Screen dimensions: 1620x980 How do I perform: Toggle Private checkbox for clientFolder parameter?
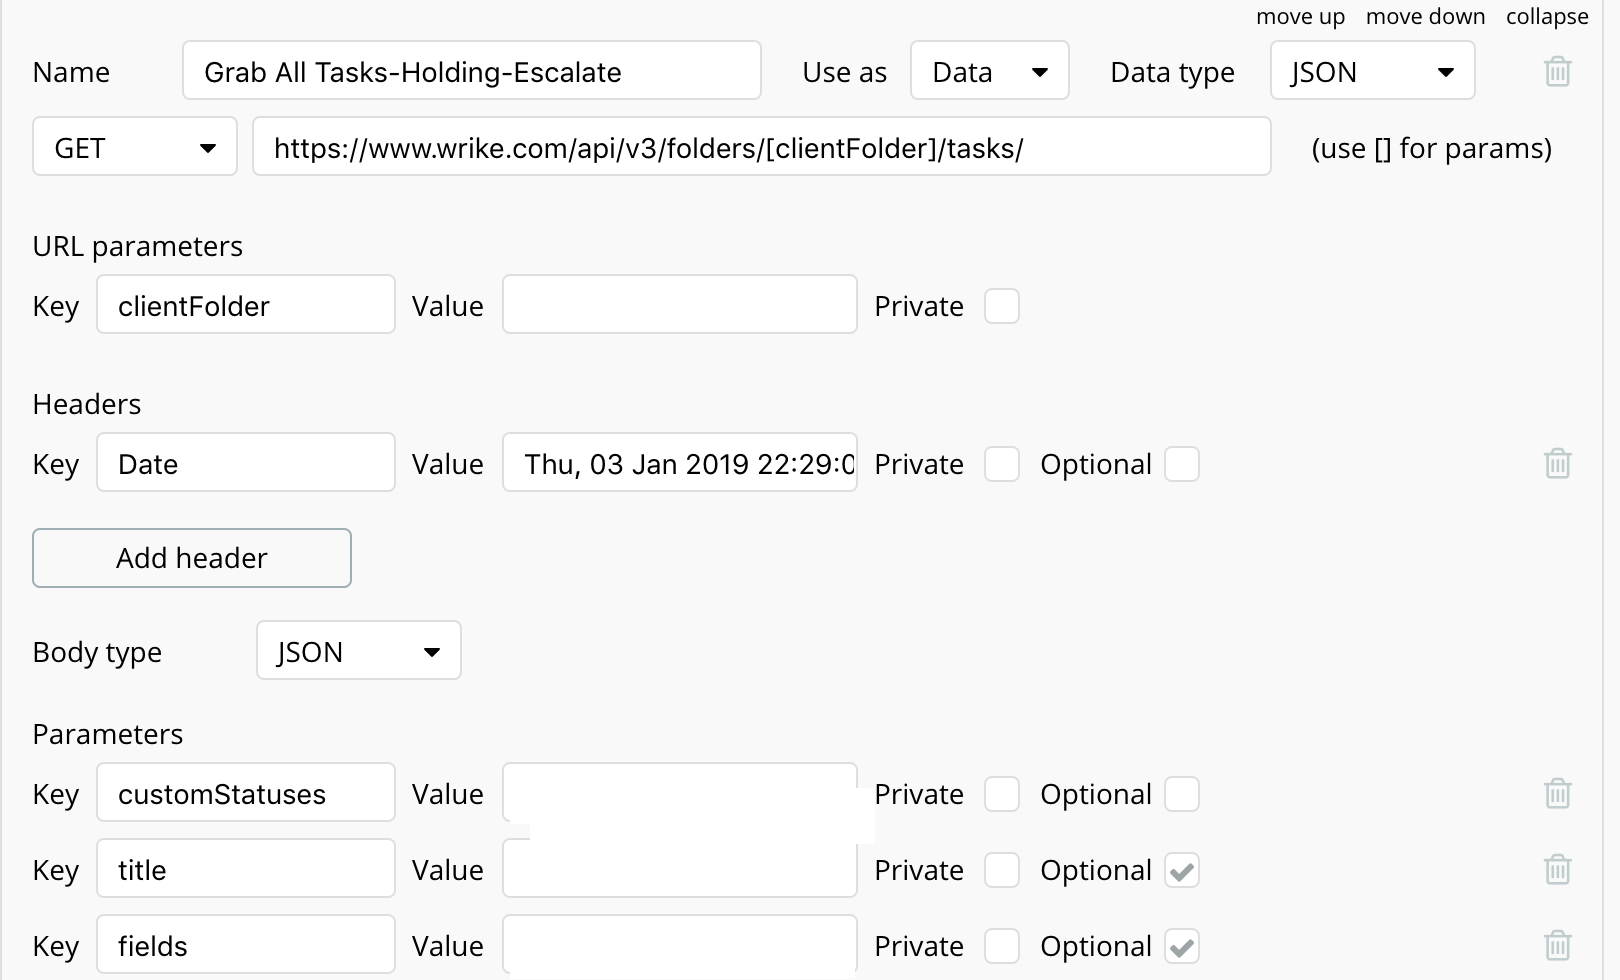click(x=1001, y=306)
